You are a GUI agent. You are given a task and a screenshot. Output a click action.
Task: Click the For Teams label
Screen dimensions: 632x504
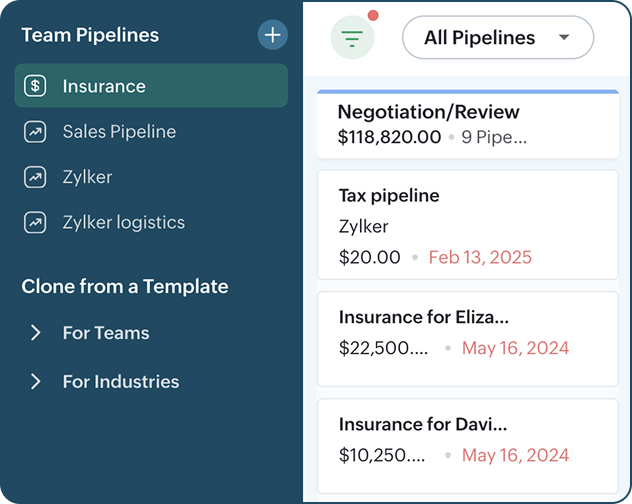pos(106,333)
